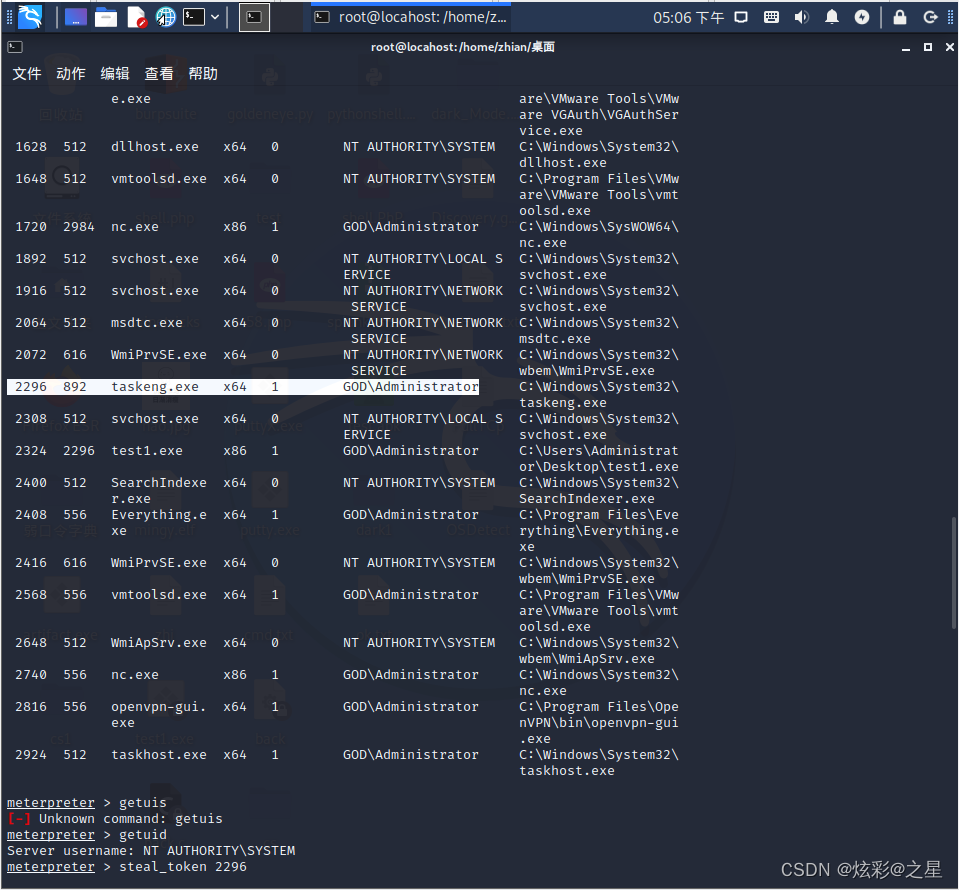
Task: Click PID 2568 of vmtoolsd.exe row
Action: pos(31,595)
